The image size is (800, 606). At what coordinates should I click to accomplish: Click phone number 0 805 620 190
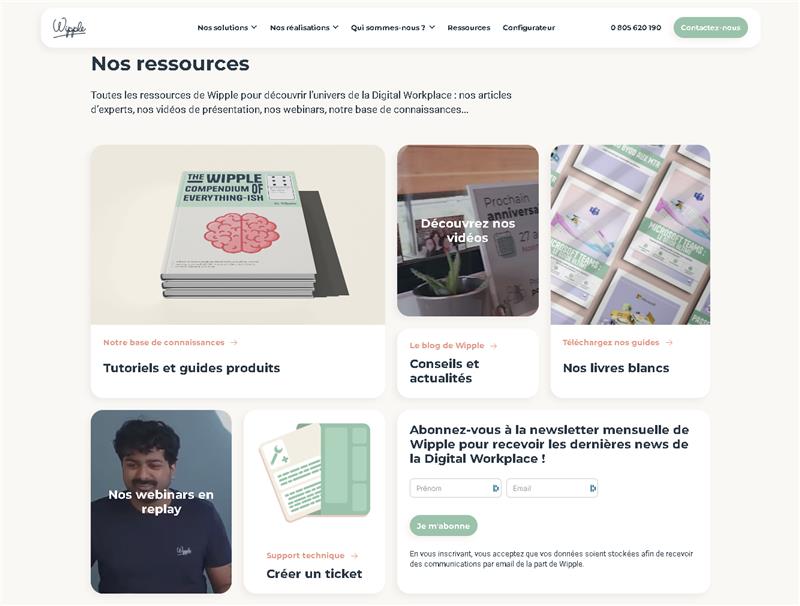point(636,28)
